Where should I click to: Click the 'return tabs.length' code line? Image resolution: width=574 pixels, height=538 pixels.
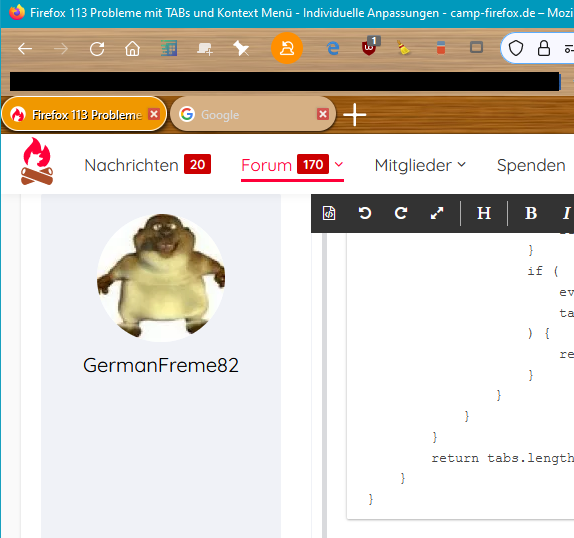coord(502,458)
